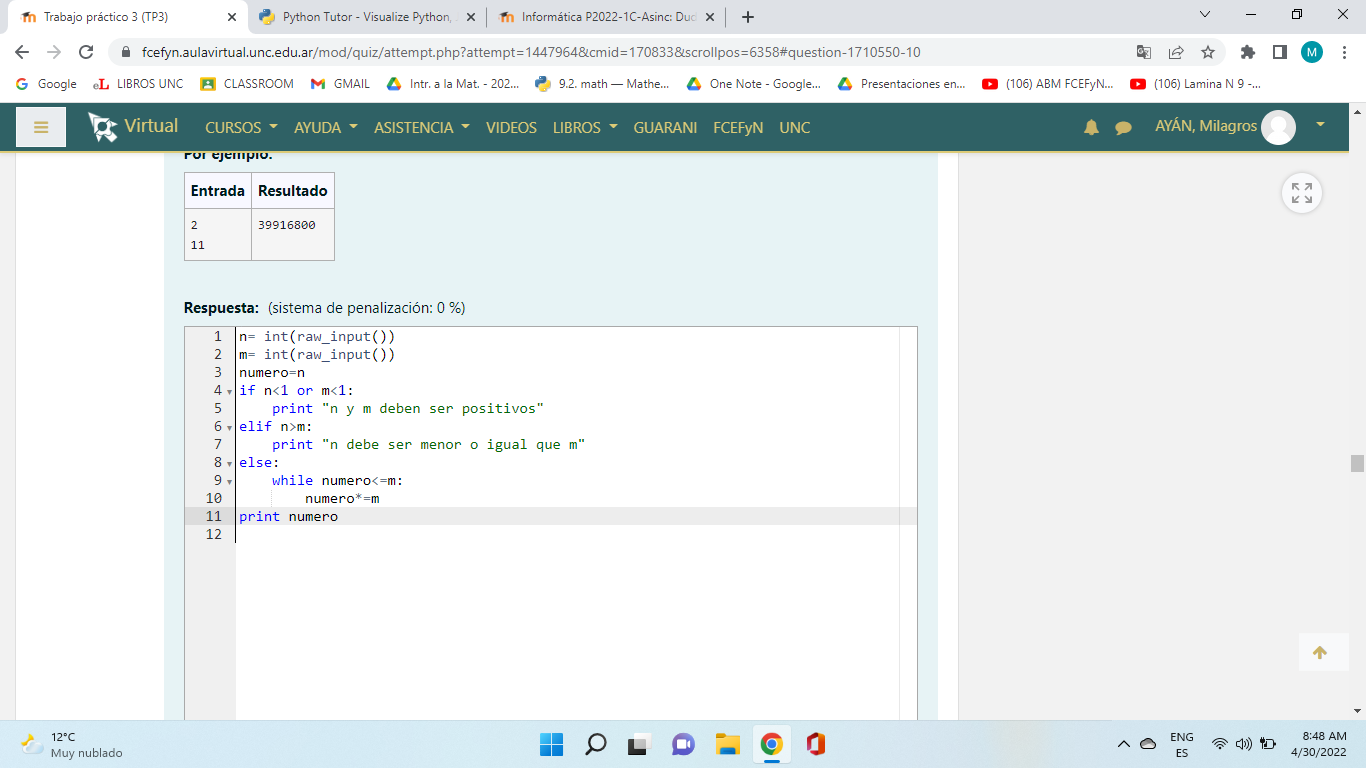This screenshot has width=1366, height=768.
Task: Bookmark this page with star icon
Action: pos(1207,52)
